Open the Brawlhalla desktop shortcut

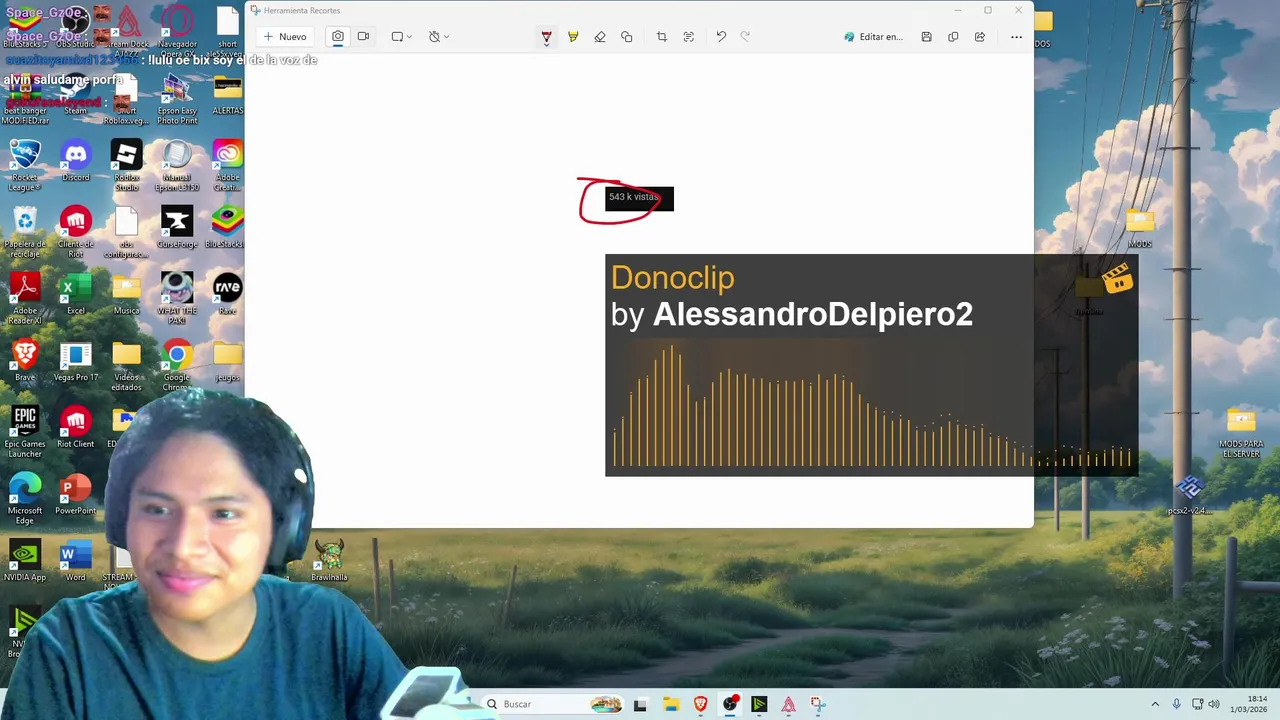tap(329, 561)
